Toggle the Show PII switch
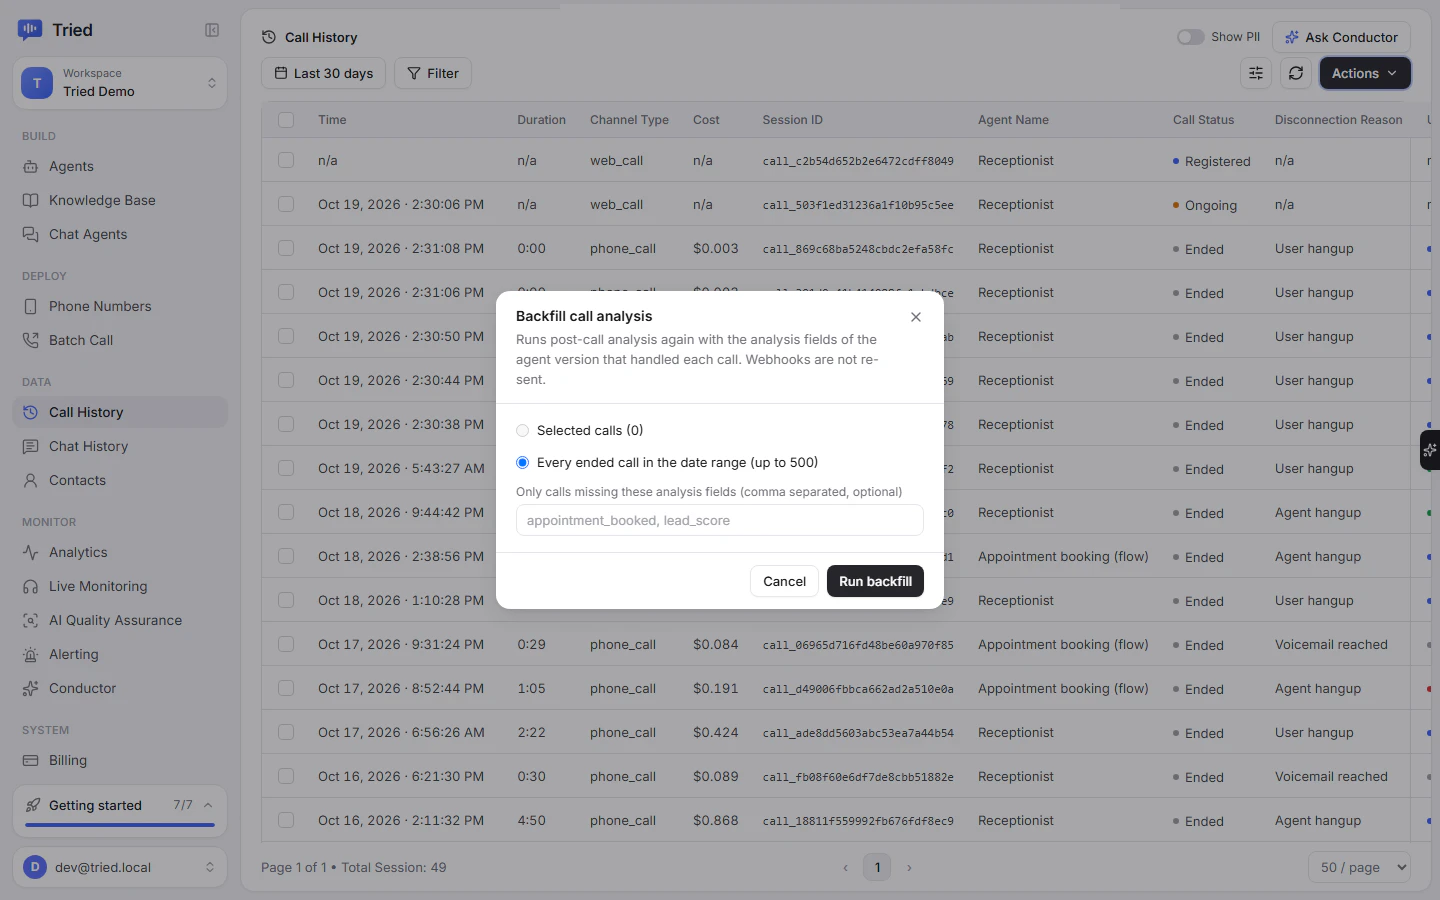Screen dimensions: 1440x900 tap(1190, 37)
